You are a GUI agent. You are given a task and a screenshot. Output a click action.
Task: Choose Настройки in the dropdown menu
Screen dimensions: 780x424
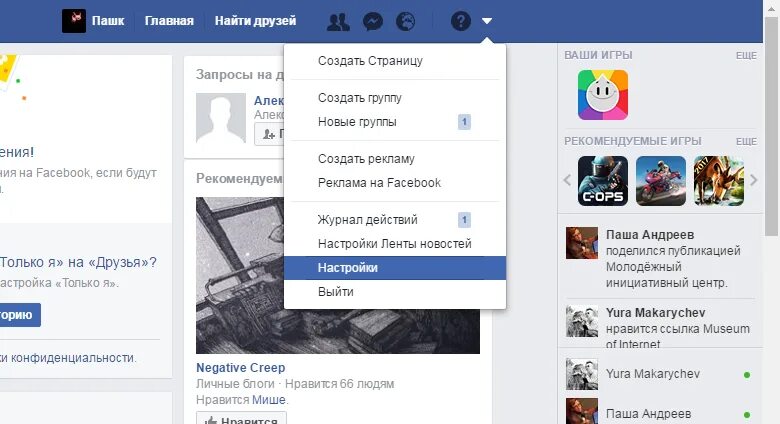pos(395,268)
